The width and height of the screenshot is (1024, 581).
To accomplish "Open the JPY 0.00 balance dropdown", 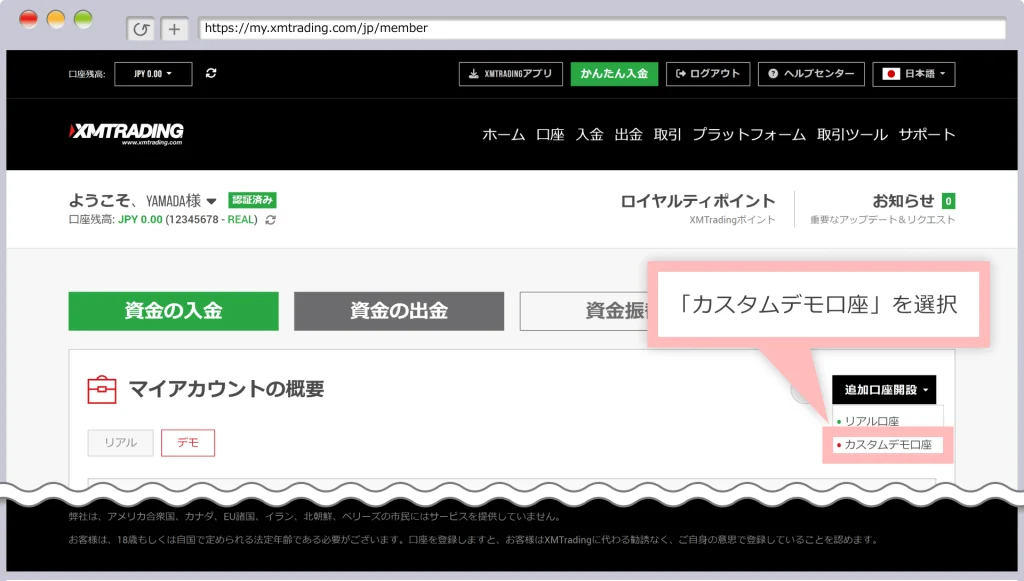I will point(153,74).
